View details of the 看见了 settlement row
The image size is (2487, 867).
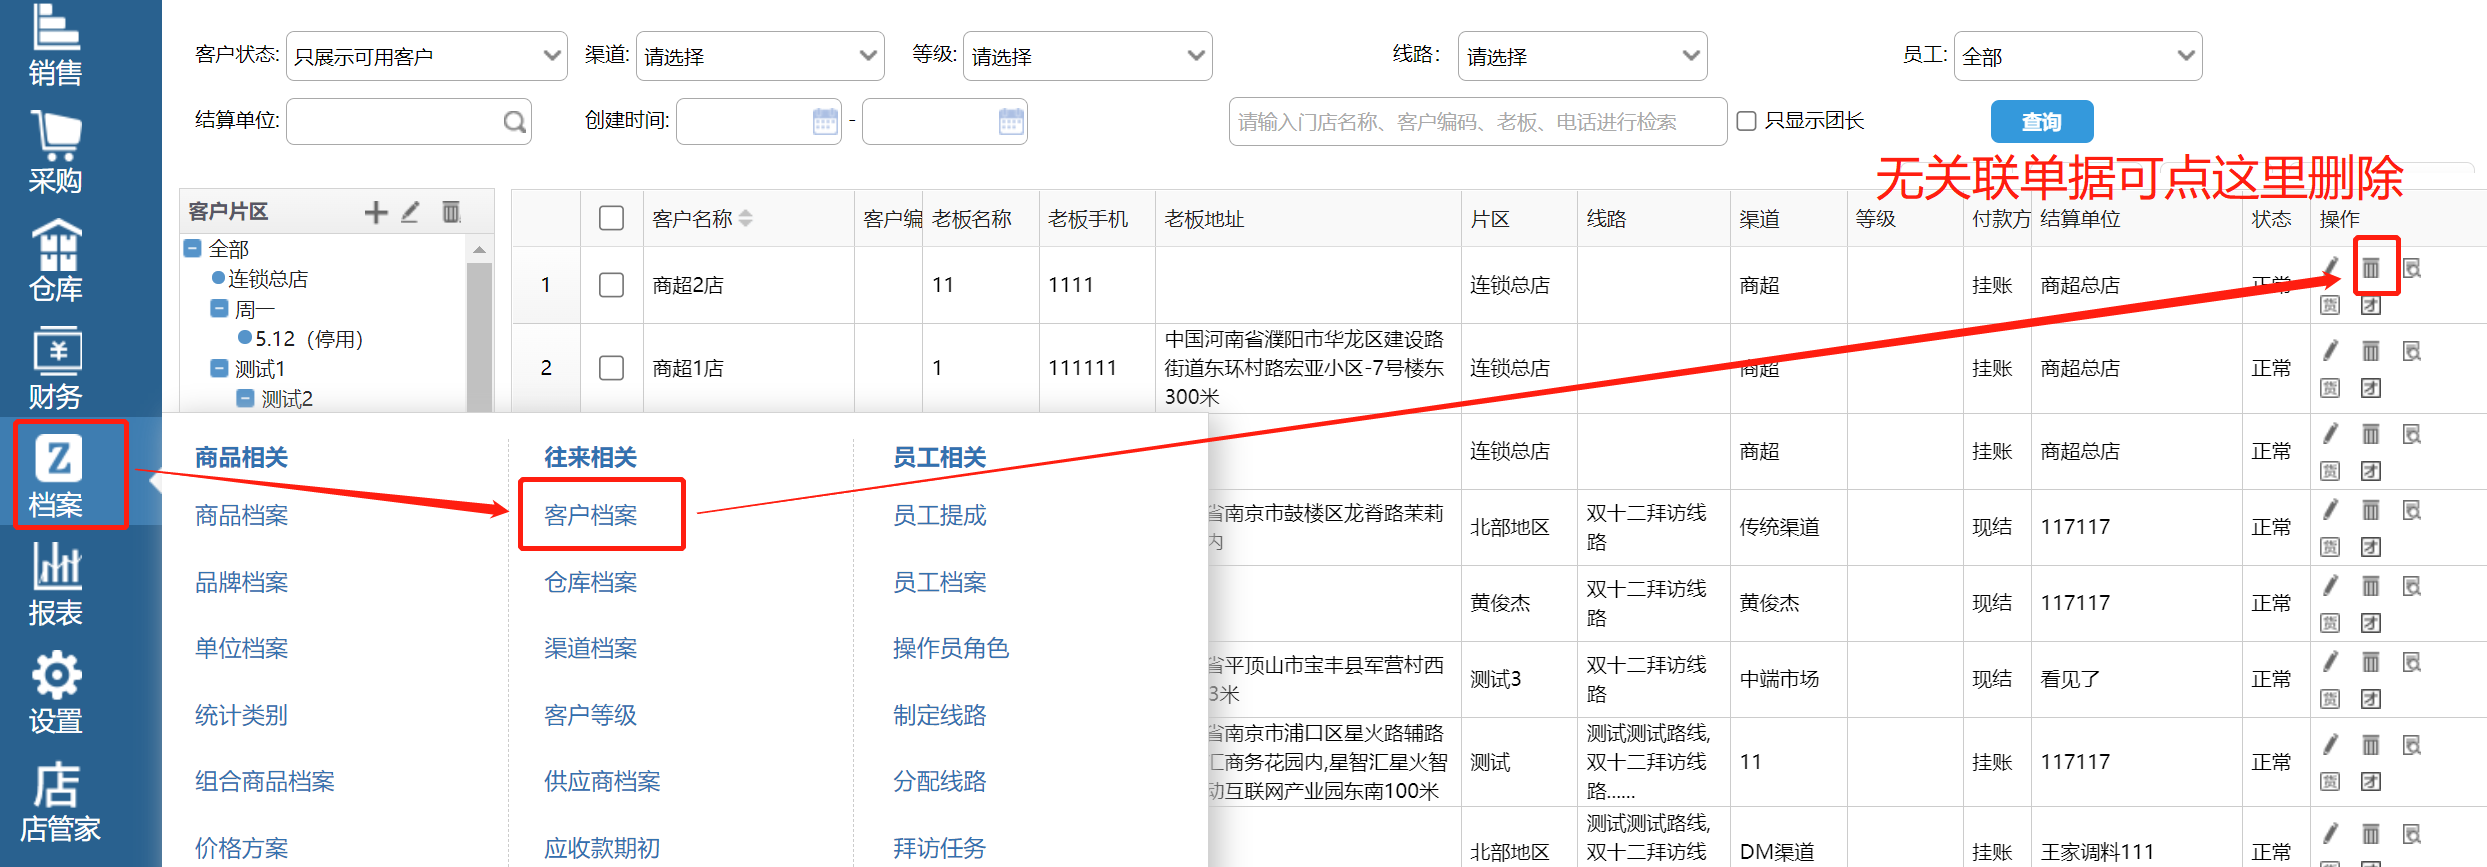2412,662
